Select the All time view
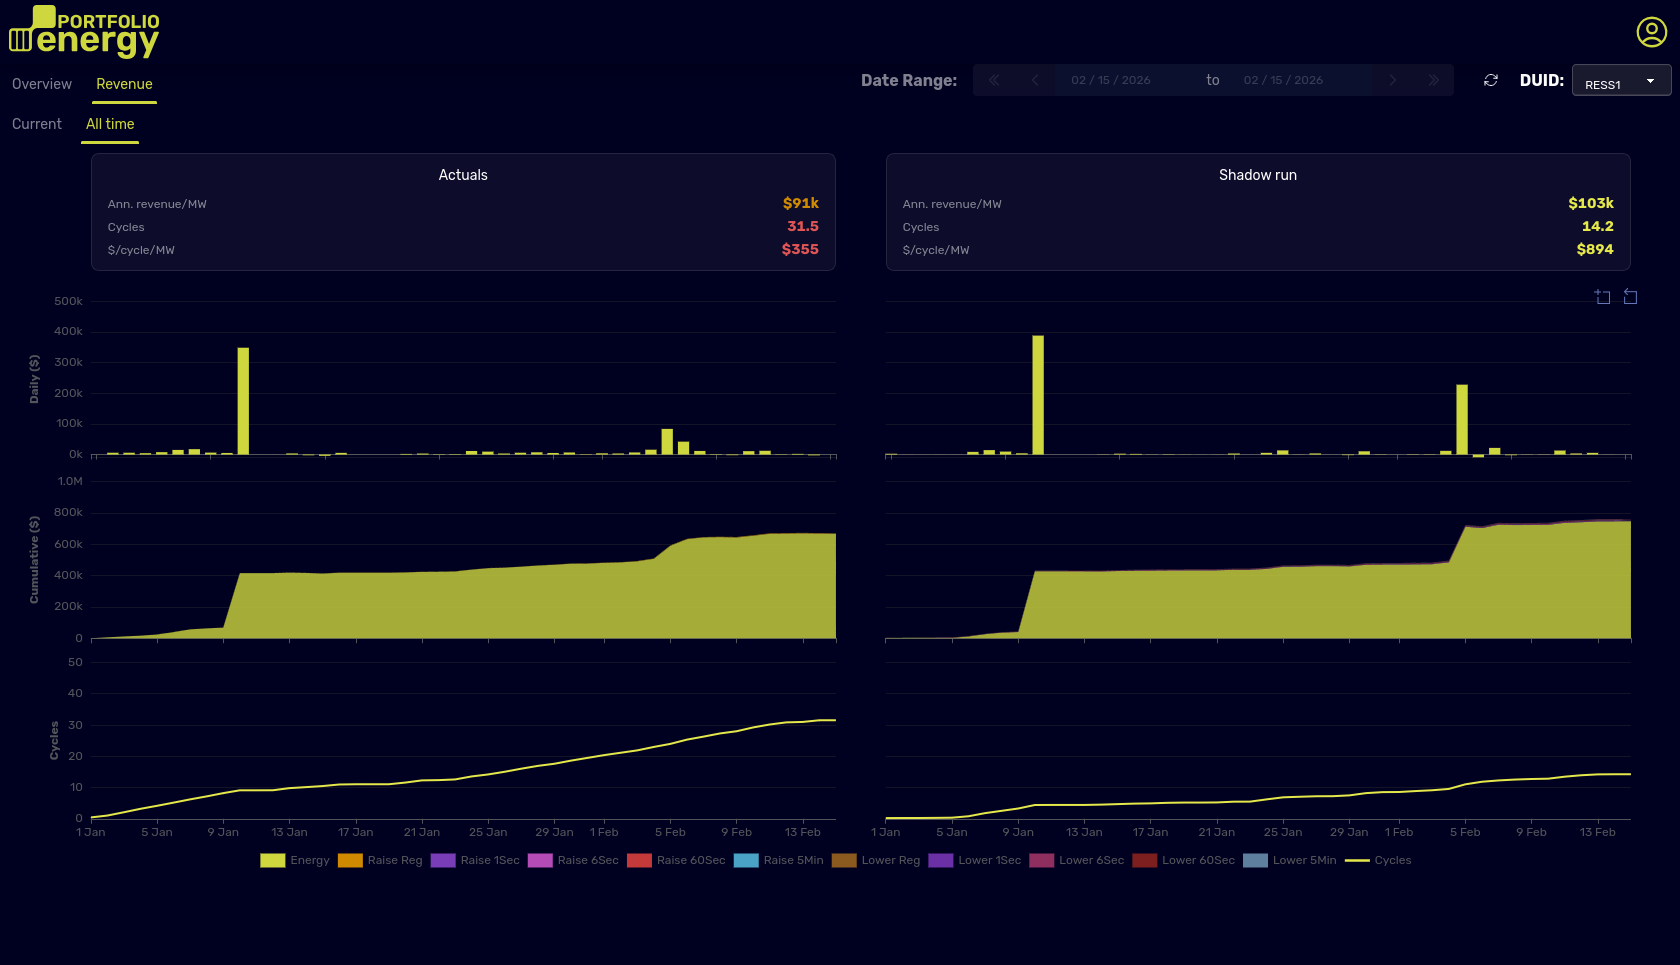Image resolution: width=1680 pixels, height=965 pixels. pos(109,124)
